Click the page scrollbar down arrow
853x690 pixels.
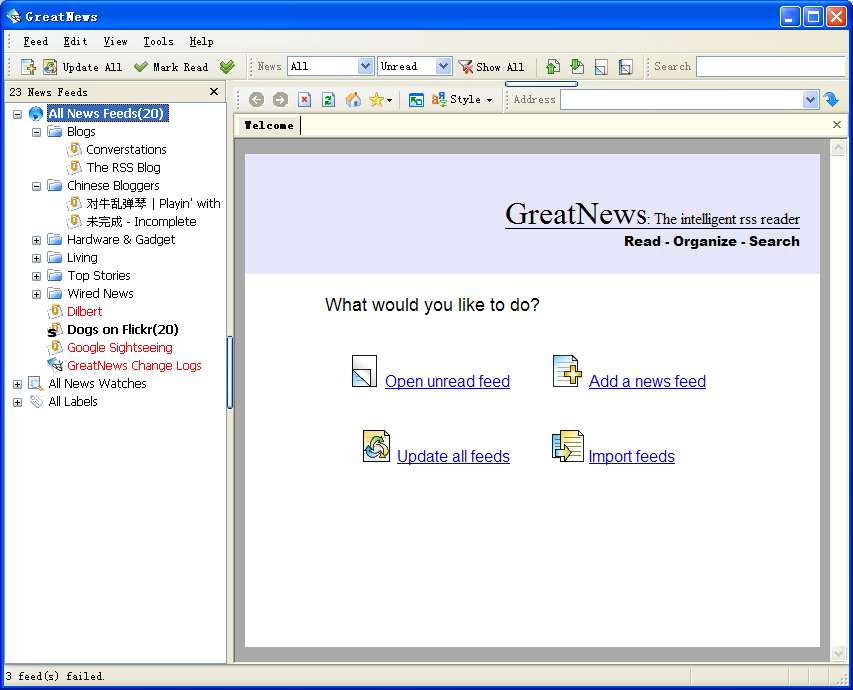(838, 653)
